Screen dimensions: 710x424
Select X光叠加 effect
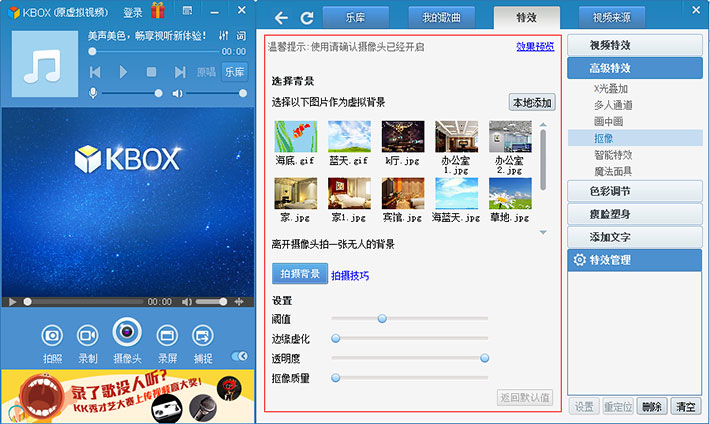[611, 88]
